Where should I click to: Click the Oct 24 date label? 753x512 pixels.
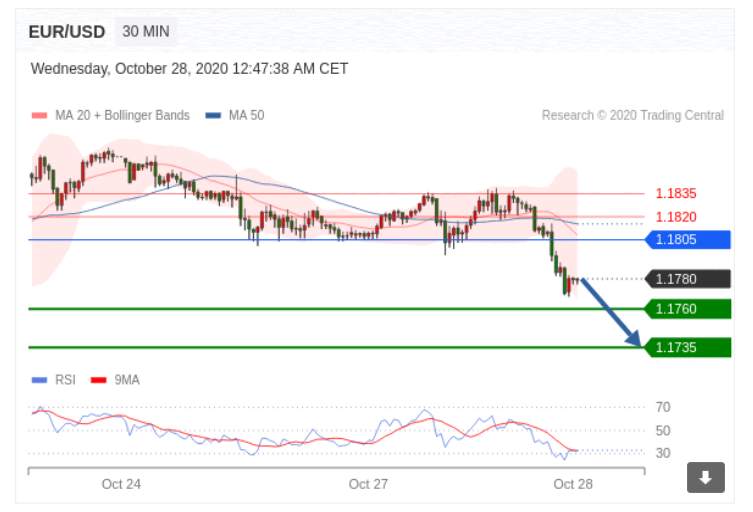tap(121, 484)
